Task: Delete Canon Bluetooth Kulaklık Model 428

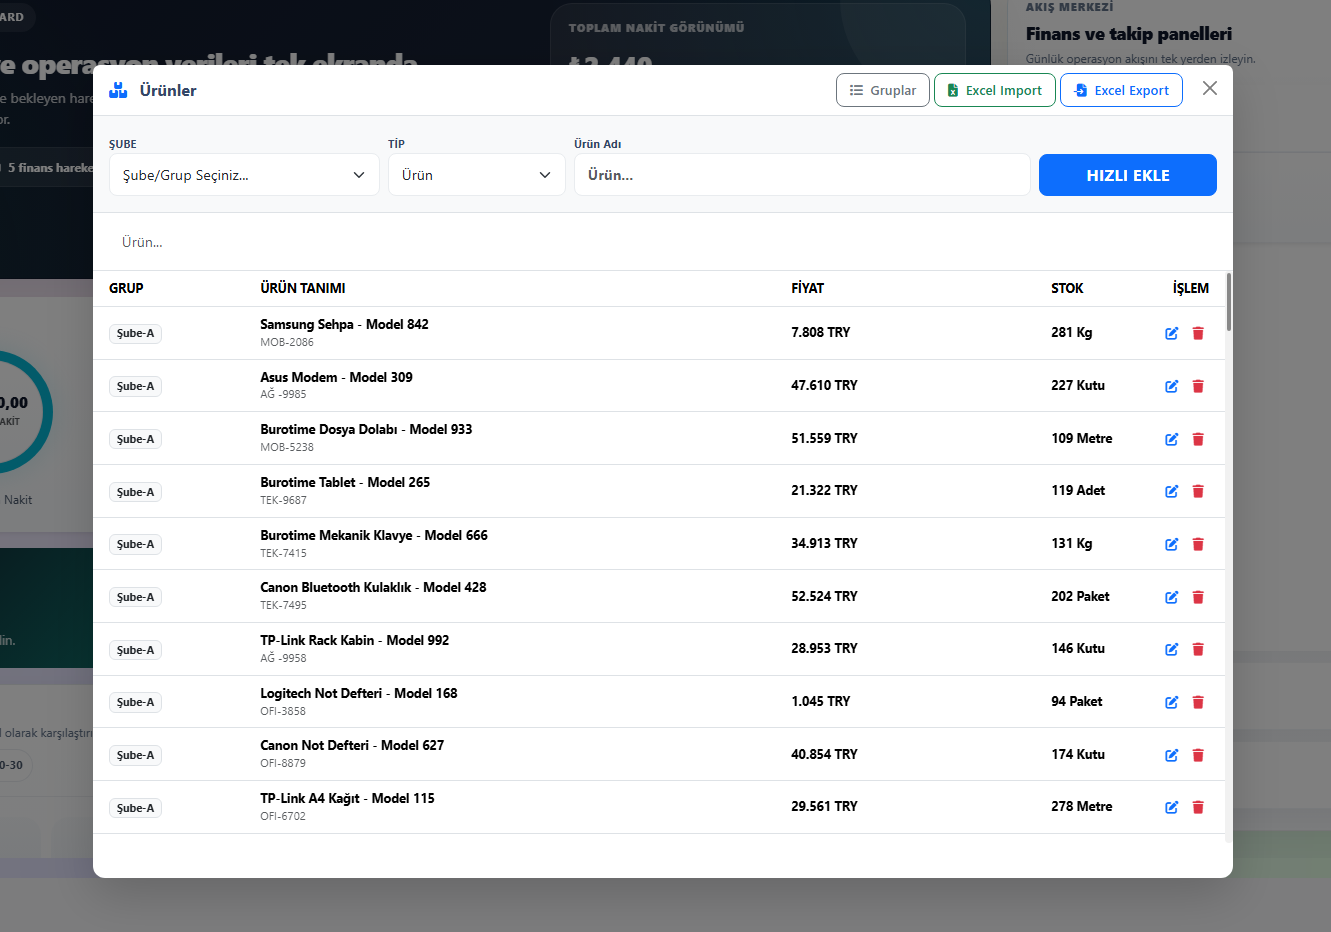Action: coord(1198,597)
